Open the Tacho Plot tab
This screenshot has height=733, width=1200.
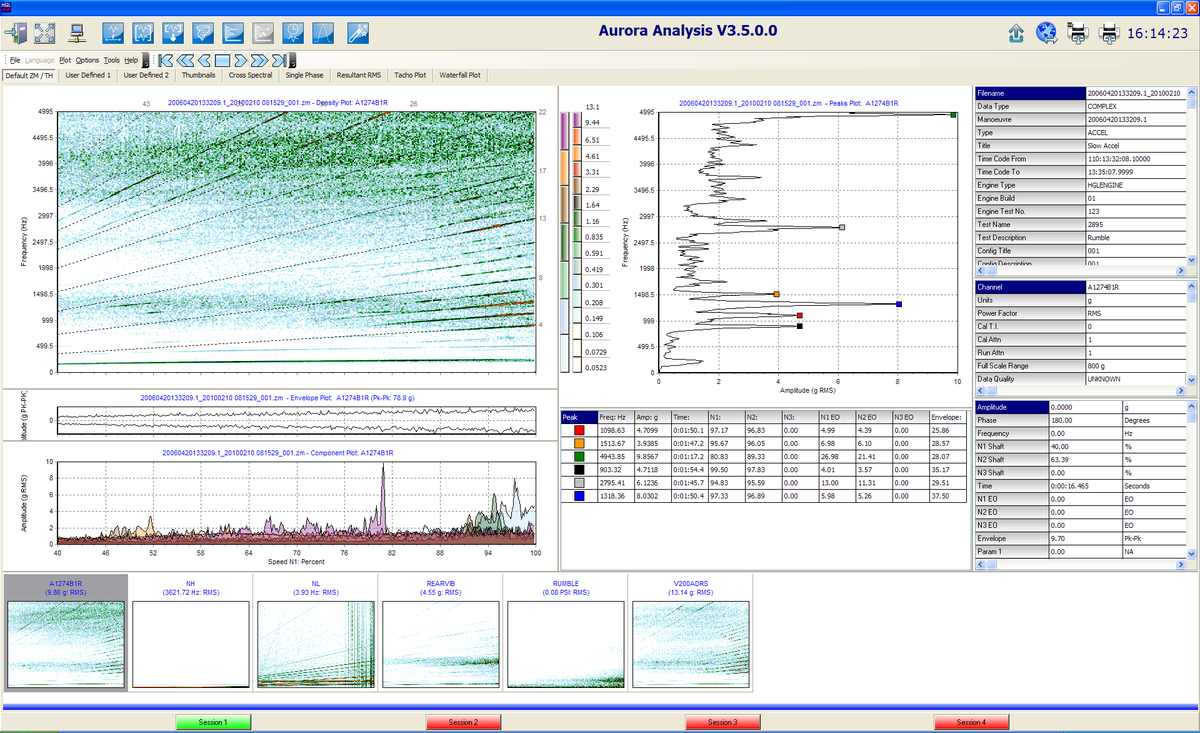(410, 75)
